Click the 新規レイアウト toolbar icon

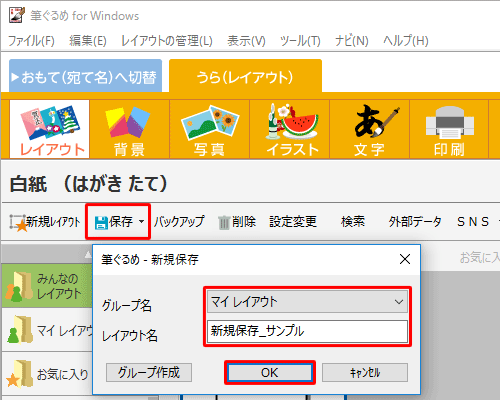45,222
